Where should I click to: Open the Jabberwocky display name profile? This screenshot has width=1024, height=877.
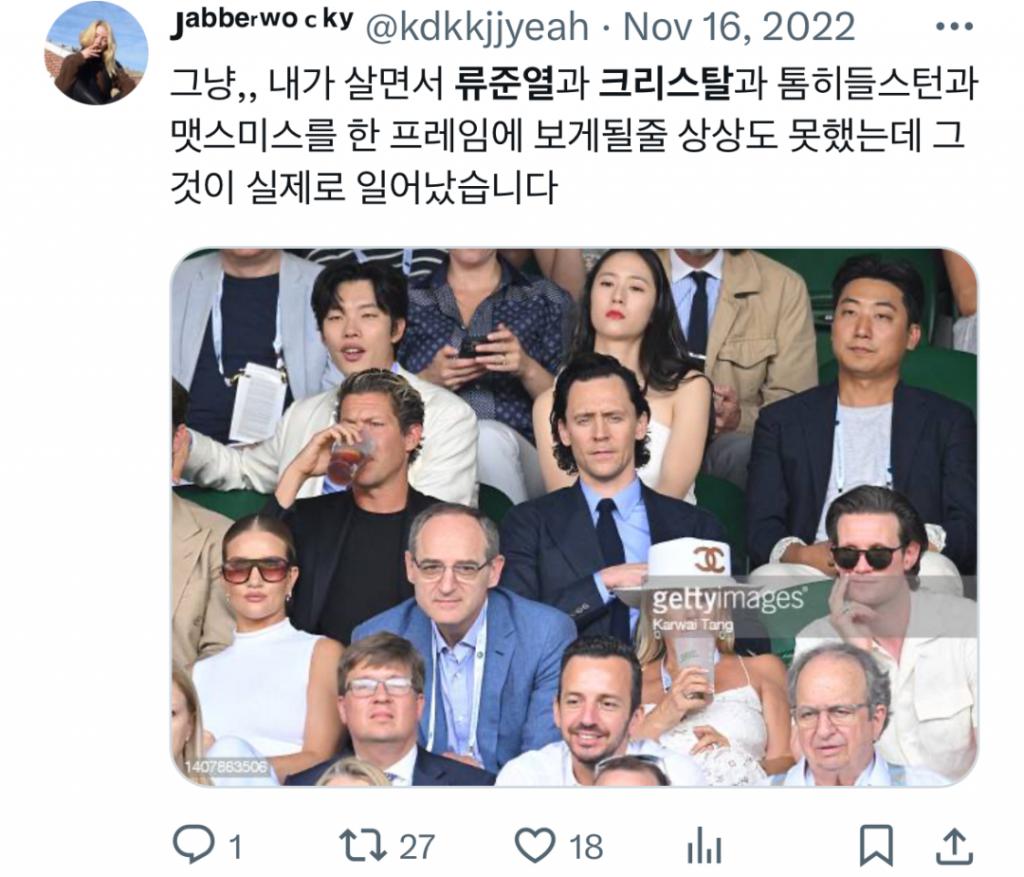click(261, 24)
